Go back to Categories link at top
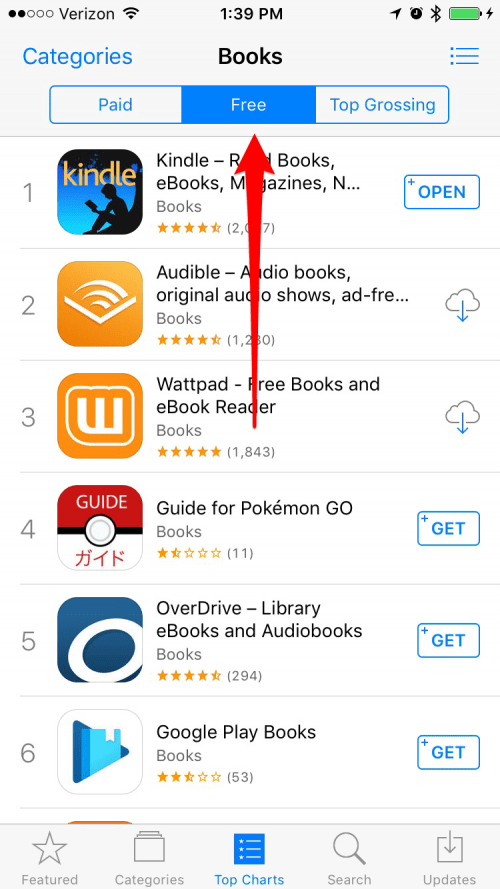 tap(78, 57)
